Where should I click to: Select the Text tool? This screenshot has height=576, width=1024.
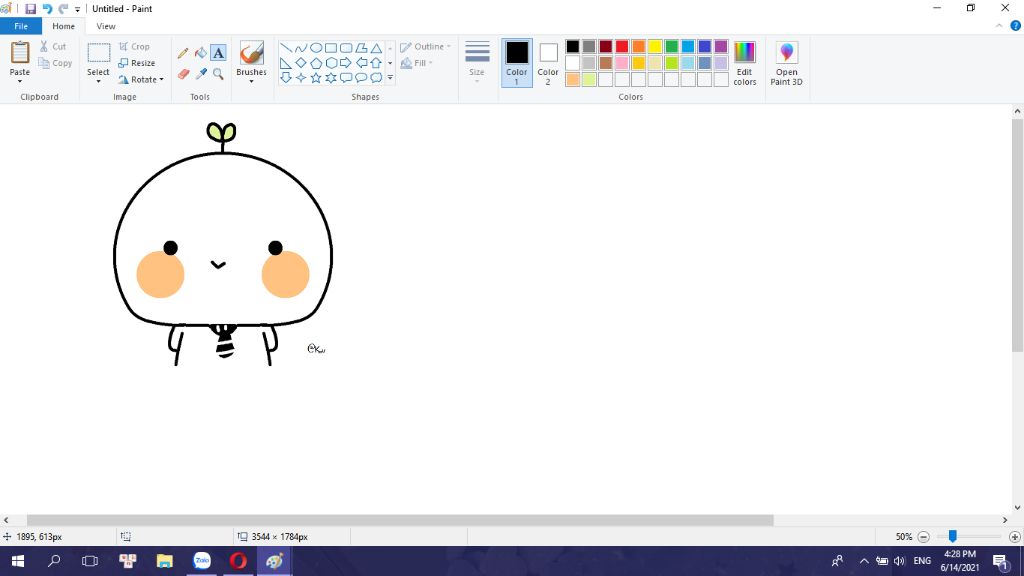coord(219,53)
